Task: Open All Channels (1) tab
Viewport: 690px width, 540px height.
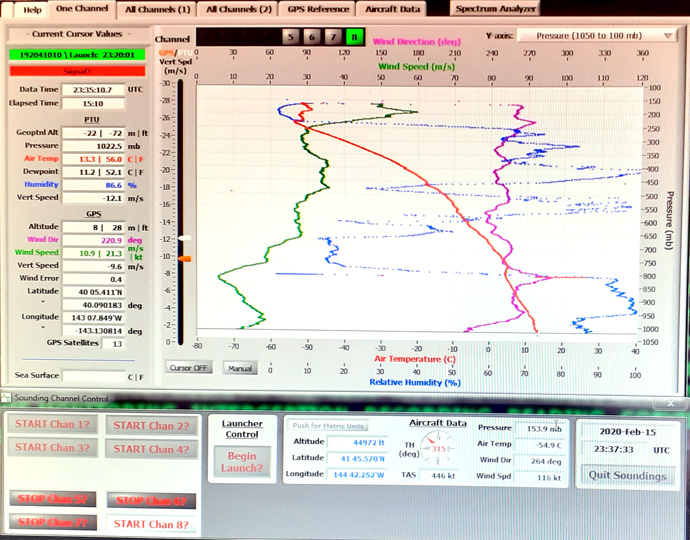Action: 157,9
